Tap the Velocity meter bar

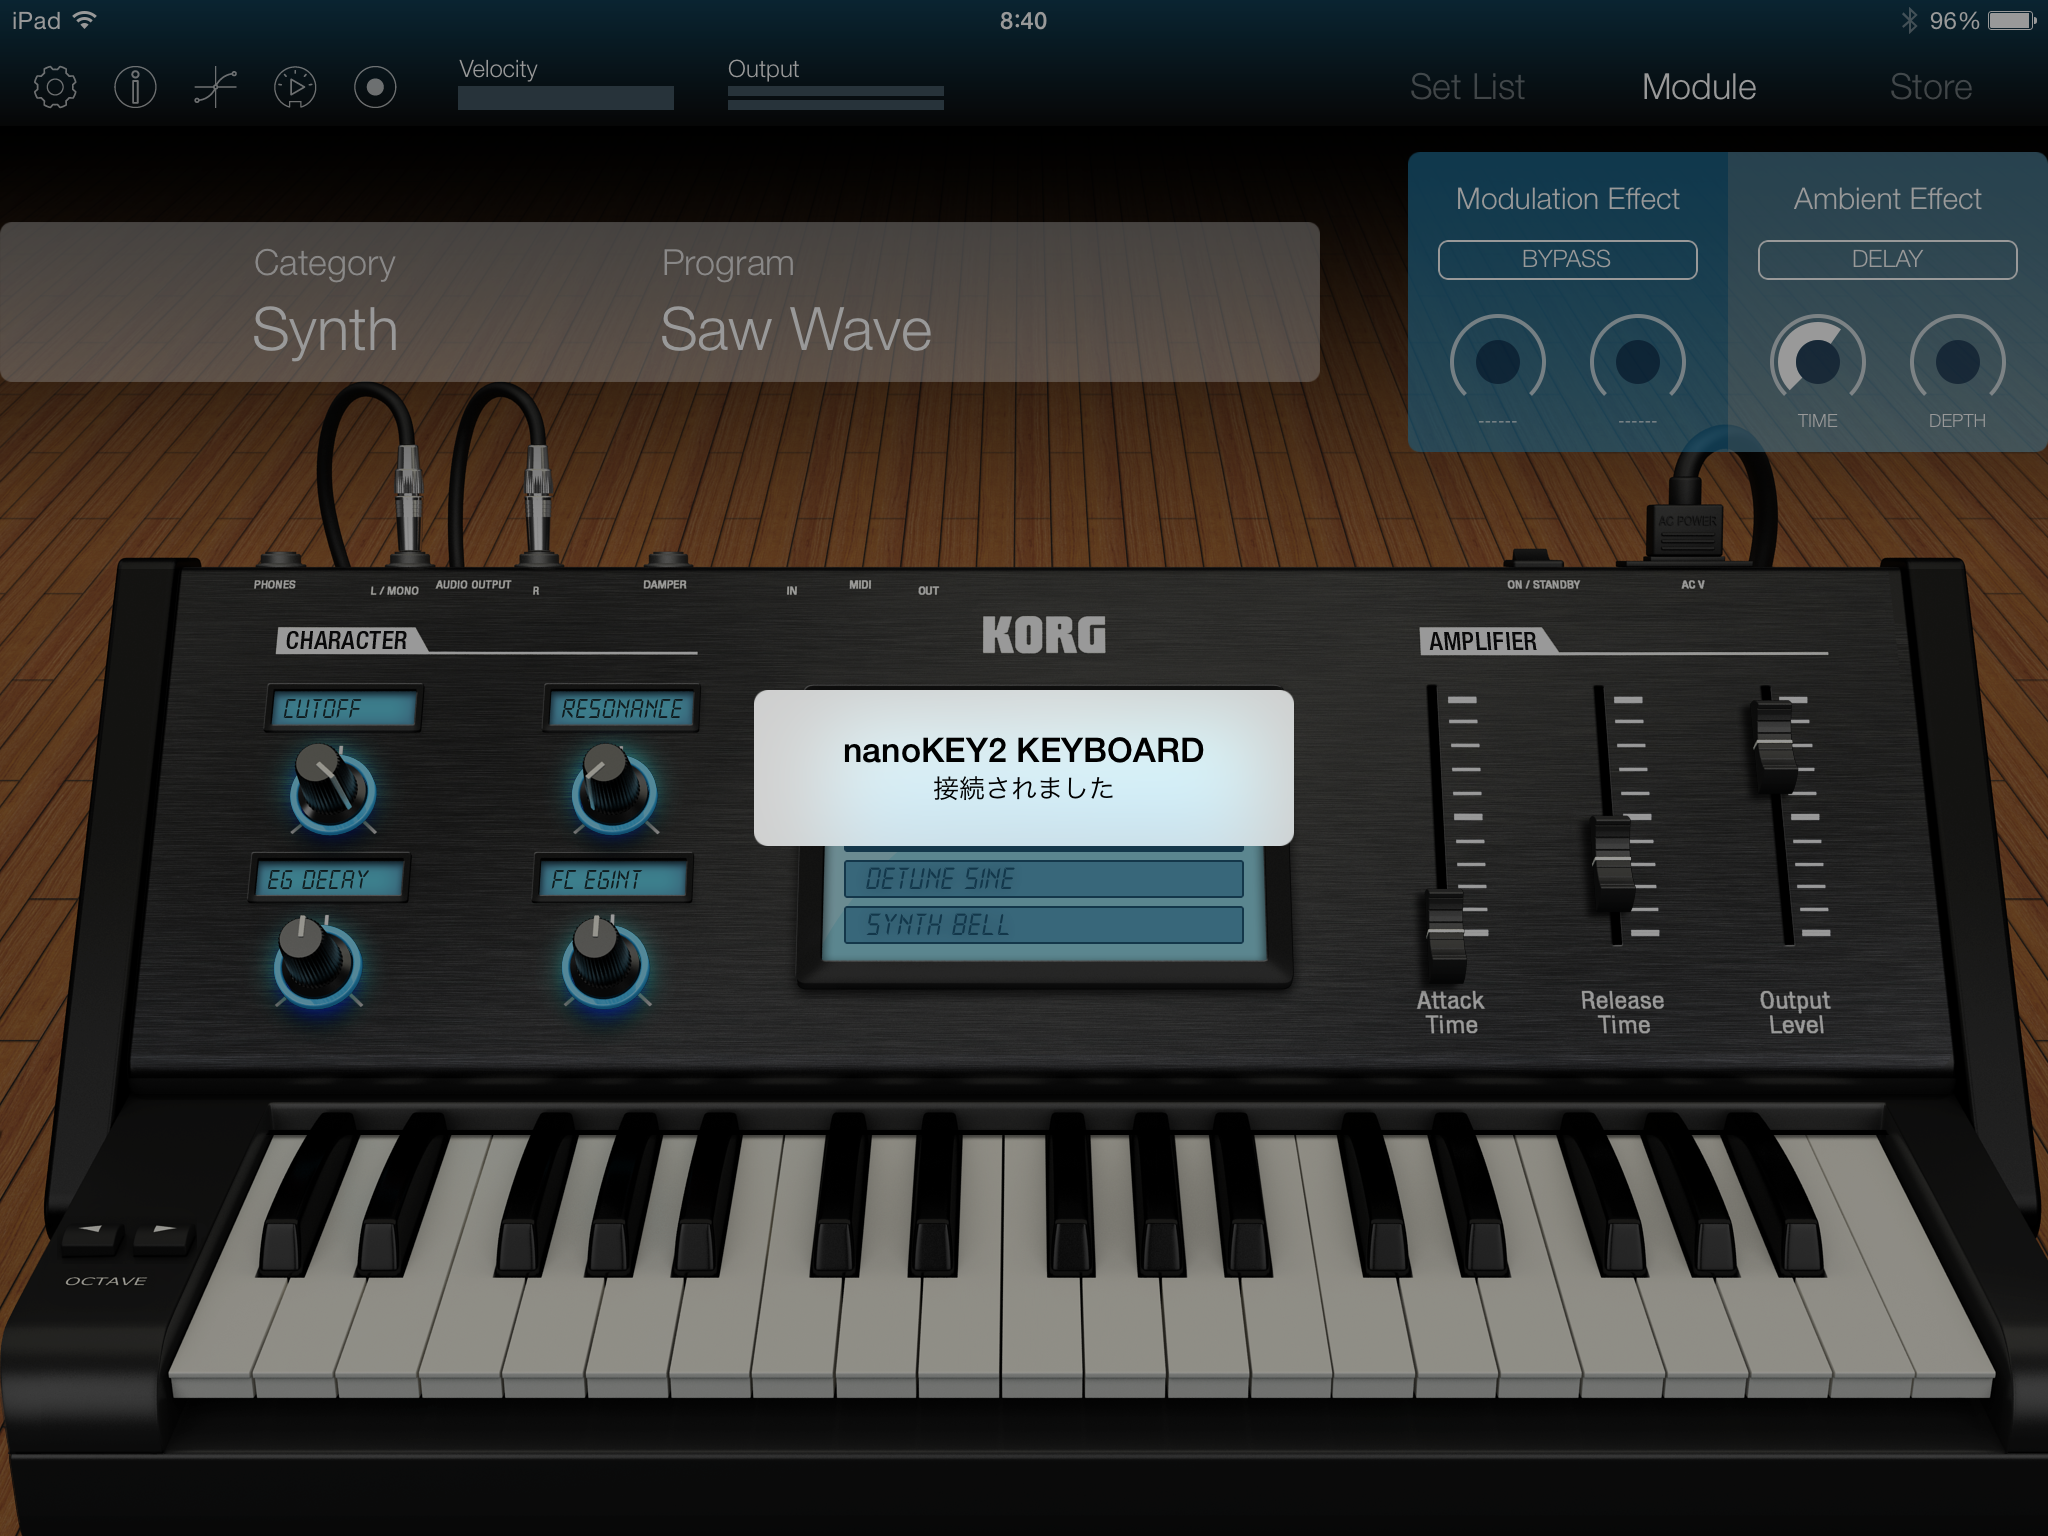click(566, 98)
